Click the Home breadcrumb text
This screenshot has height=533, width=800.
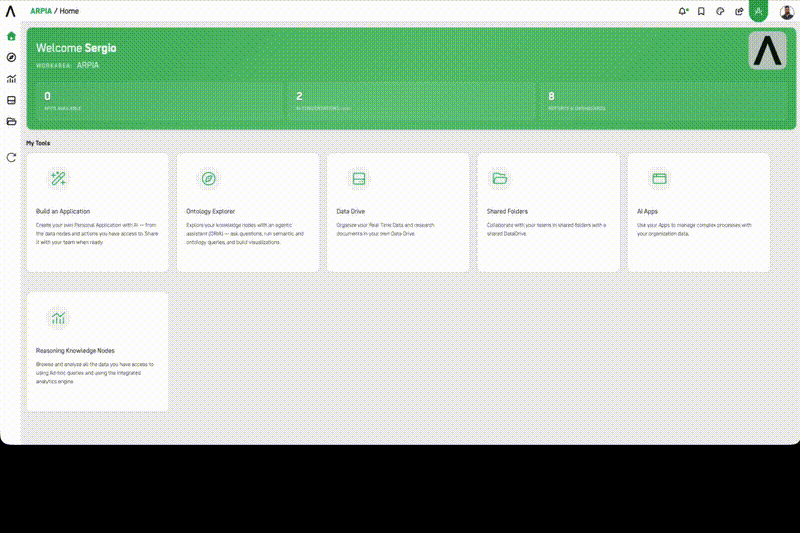(69, 11)
